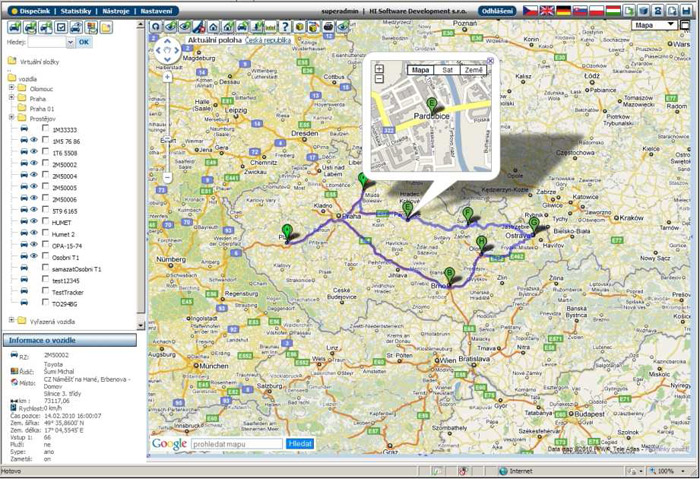Tick the checkbox next to TestTracker
This screenshot has height=479, width=700.
[x=45, y=291]
